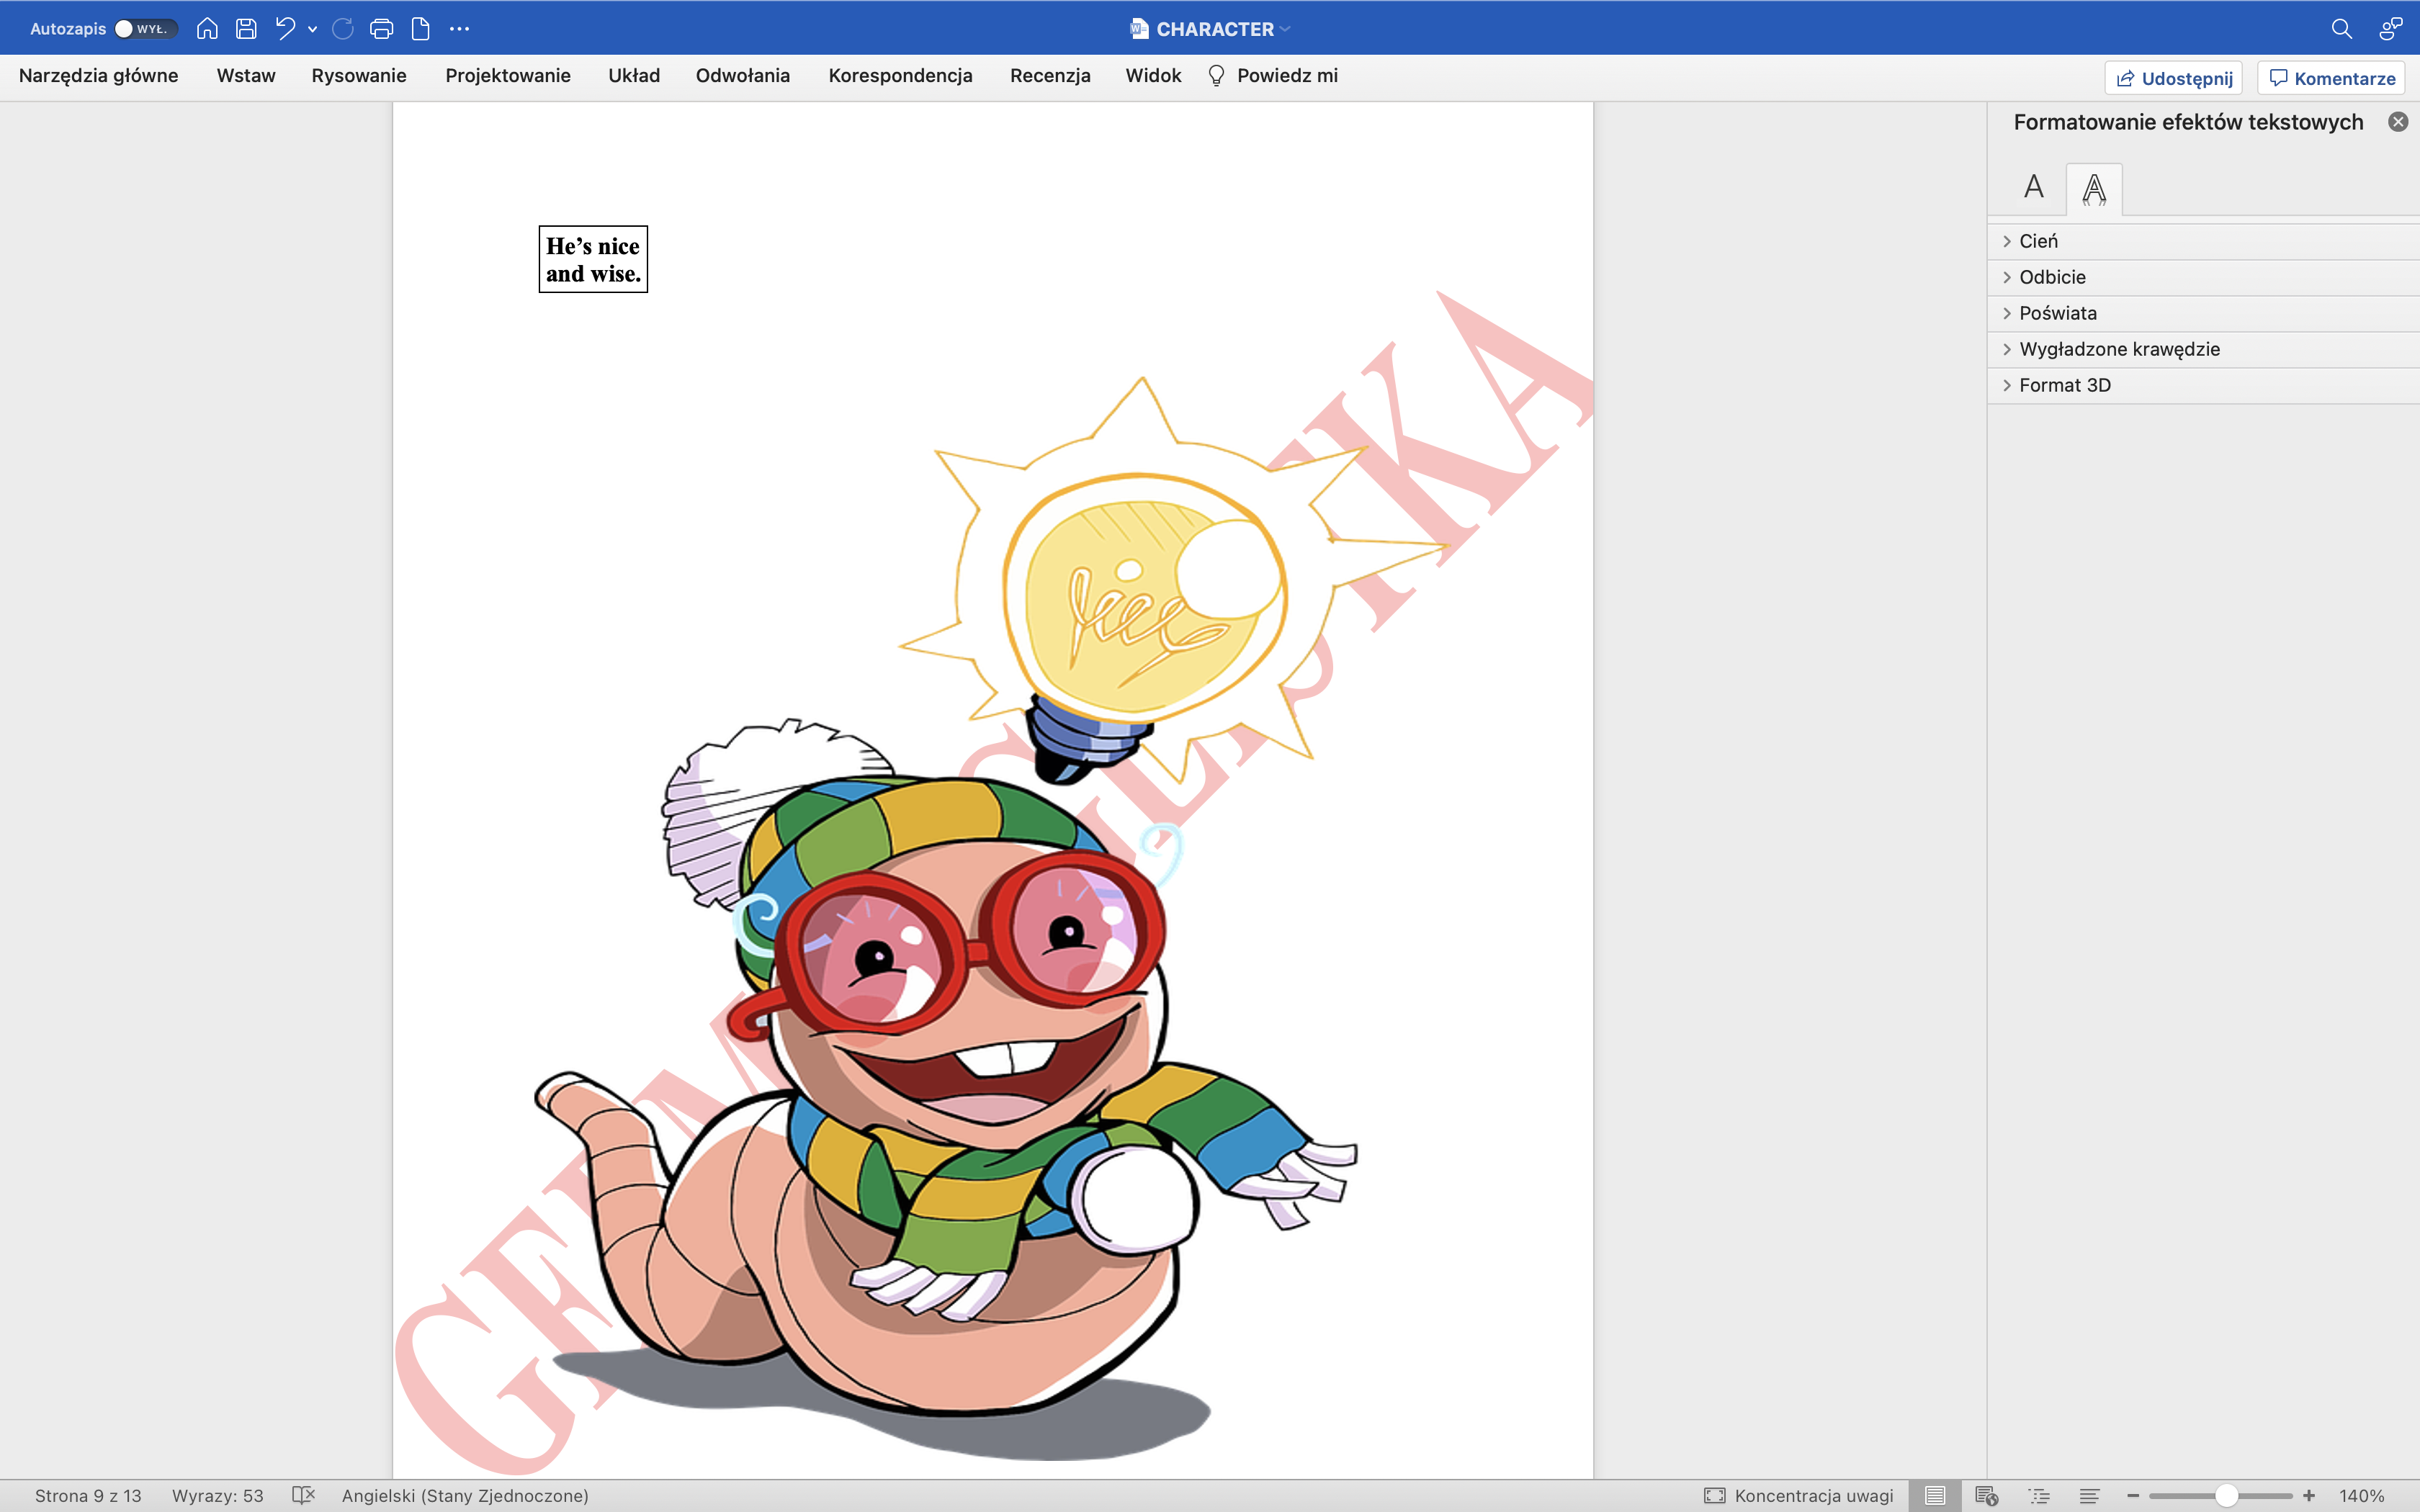Viewport: 2420px width, 1512px height.
Task: Click the Komentarze button
Action: tap(2331, 78)
